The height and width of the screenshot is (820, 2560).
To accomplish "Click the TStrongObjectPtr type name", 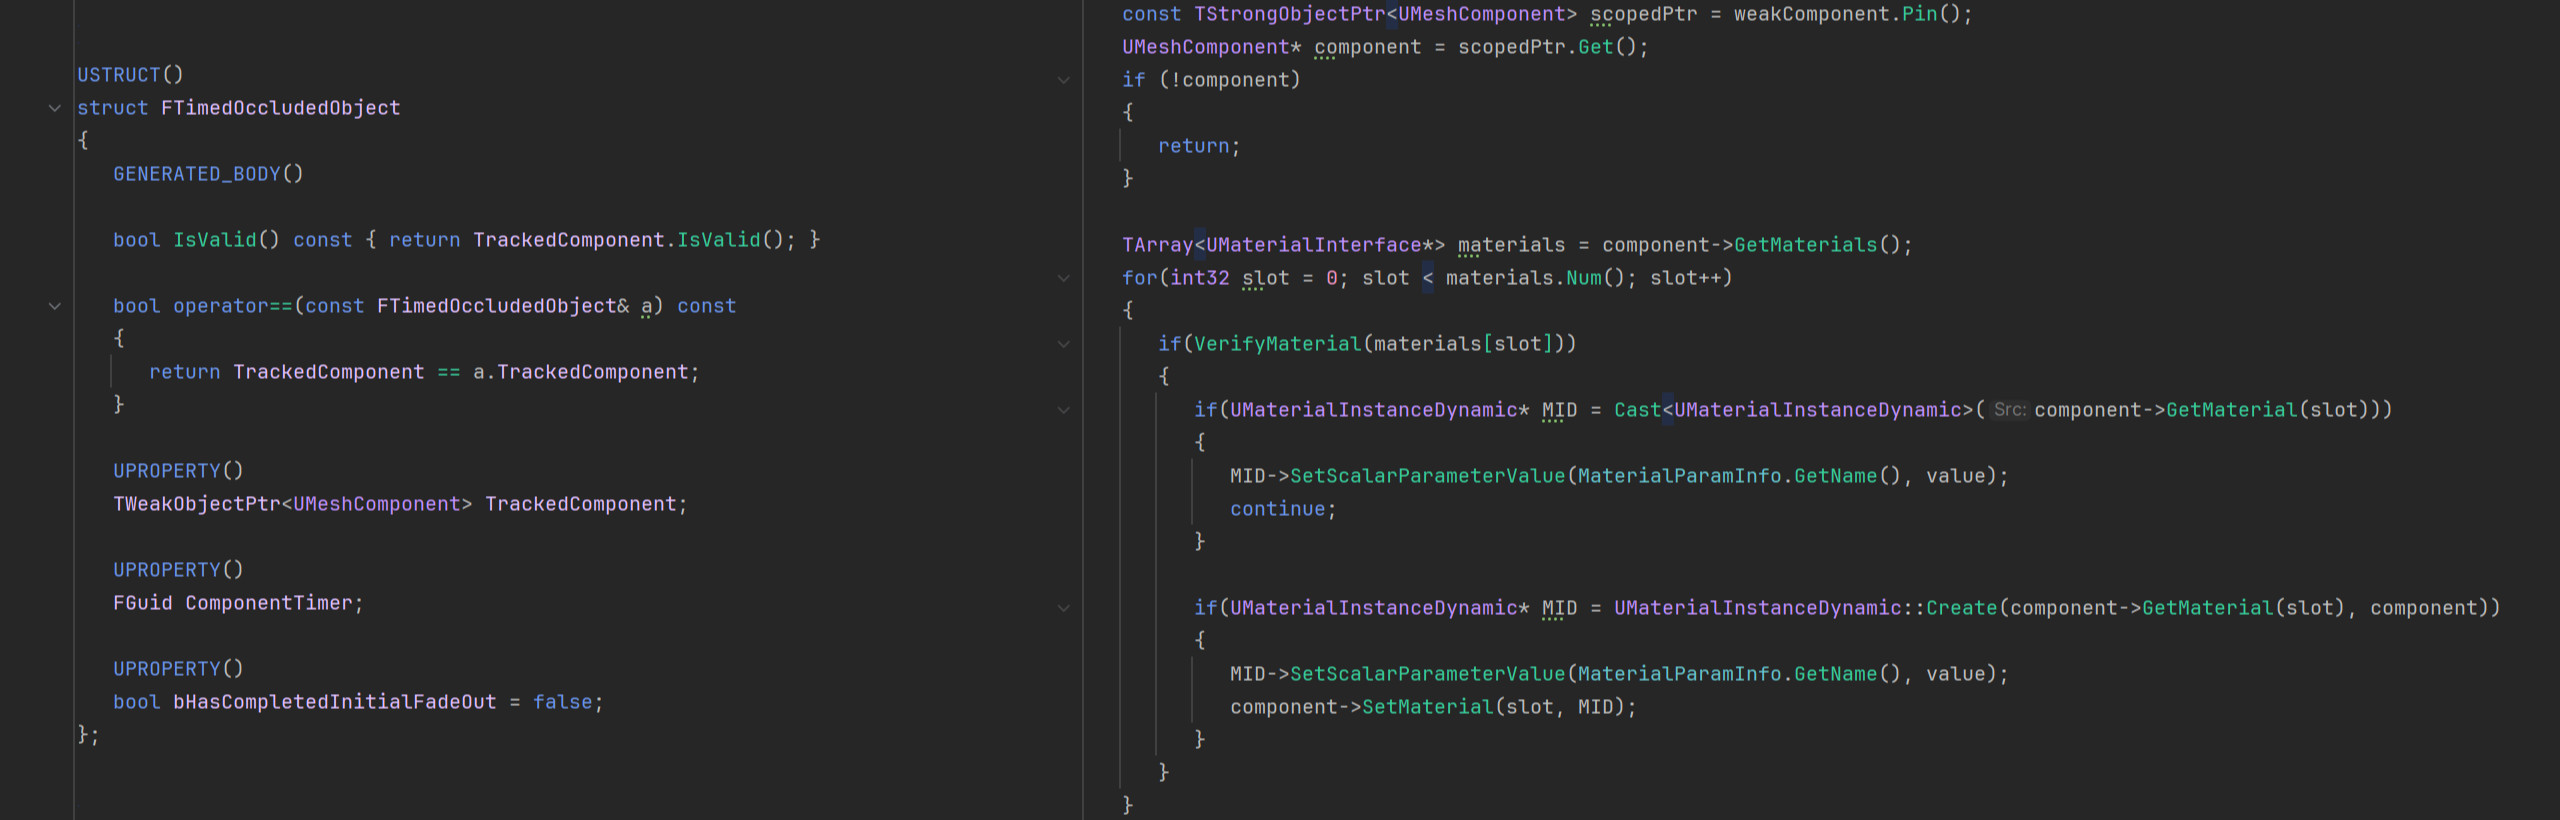I will (x=1290, y=14).
